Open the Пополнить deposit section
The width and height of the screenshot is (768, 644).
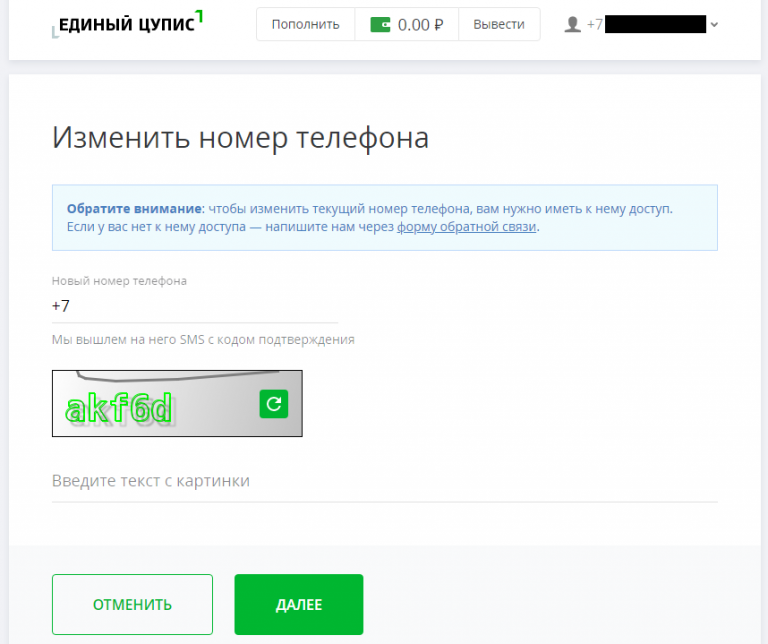click(305, 25)
